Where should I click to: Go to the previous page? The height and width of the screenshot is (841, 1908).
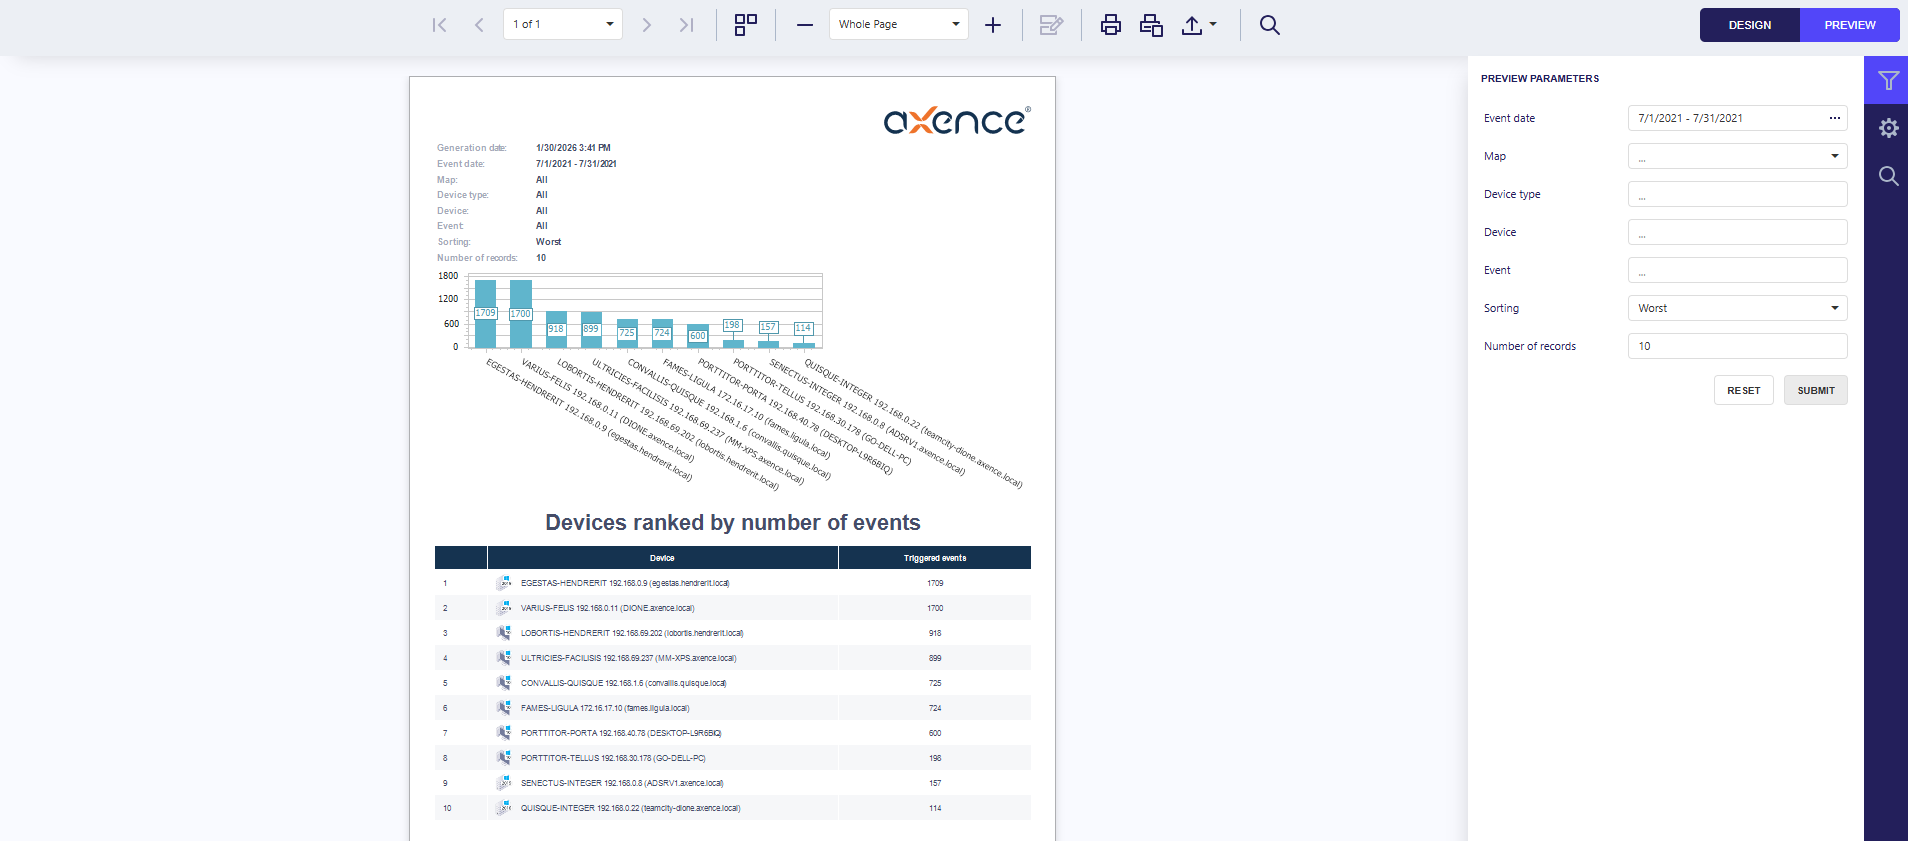click(x=479, y=25)
